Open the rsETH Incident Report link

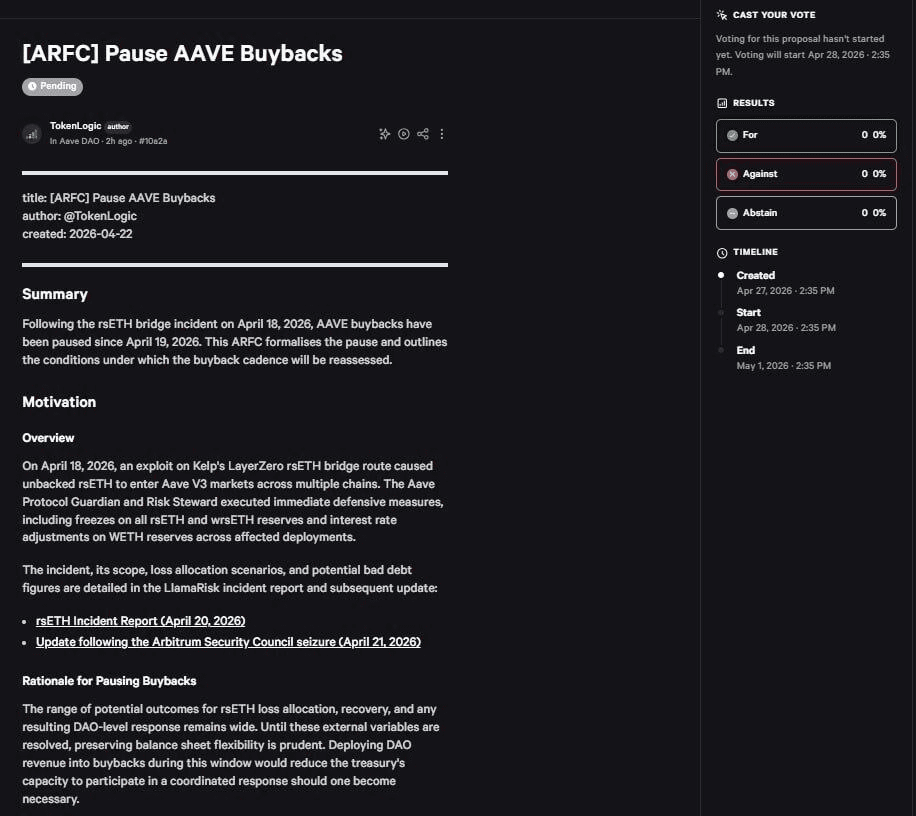[x=140, y=621]
